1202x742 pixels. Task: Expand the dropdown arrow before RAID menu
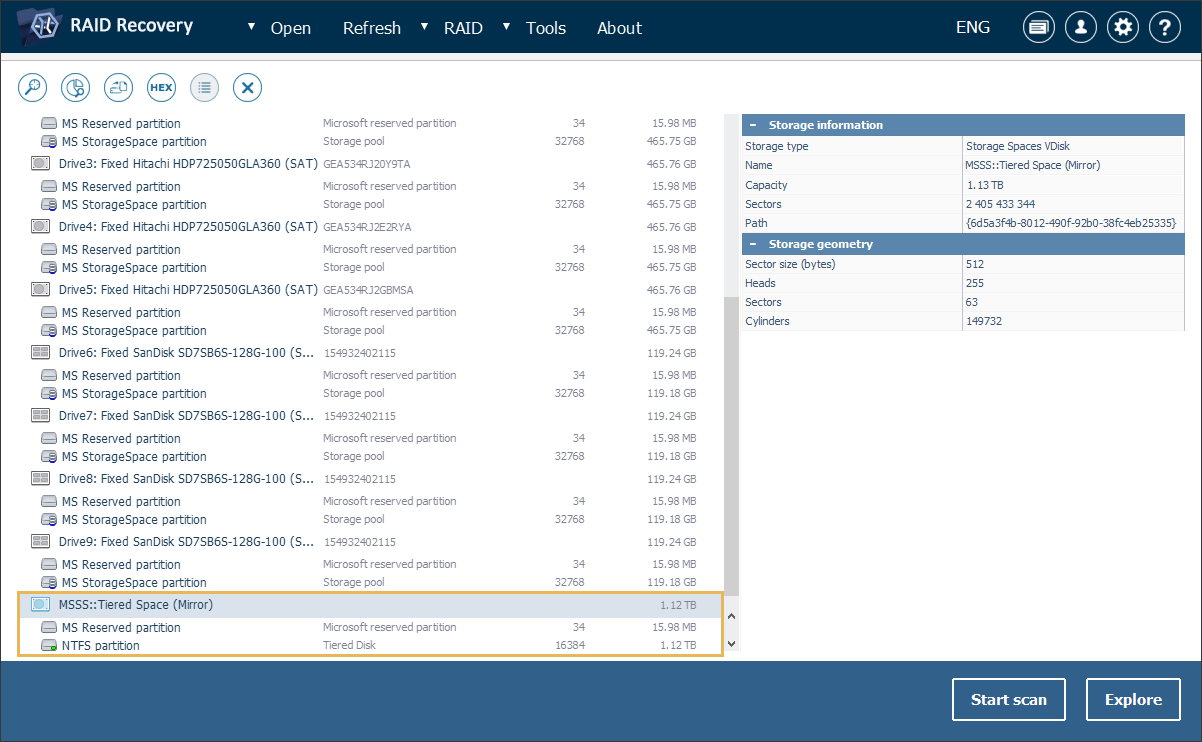coord(425,27)
